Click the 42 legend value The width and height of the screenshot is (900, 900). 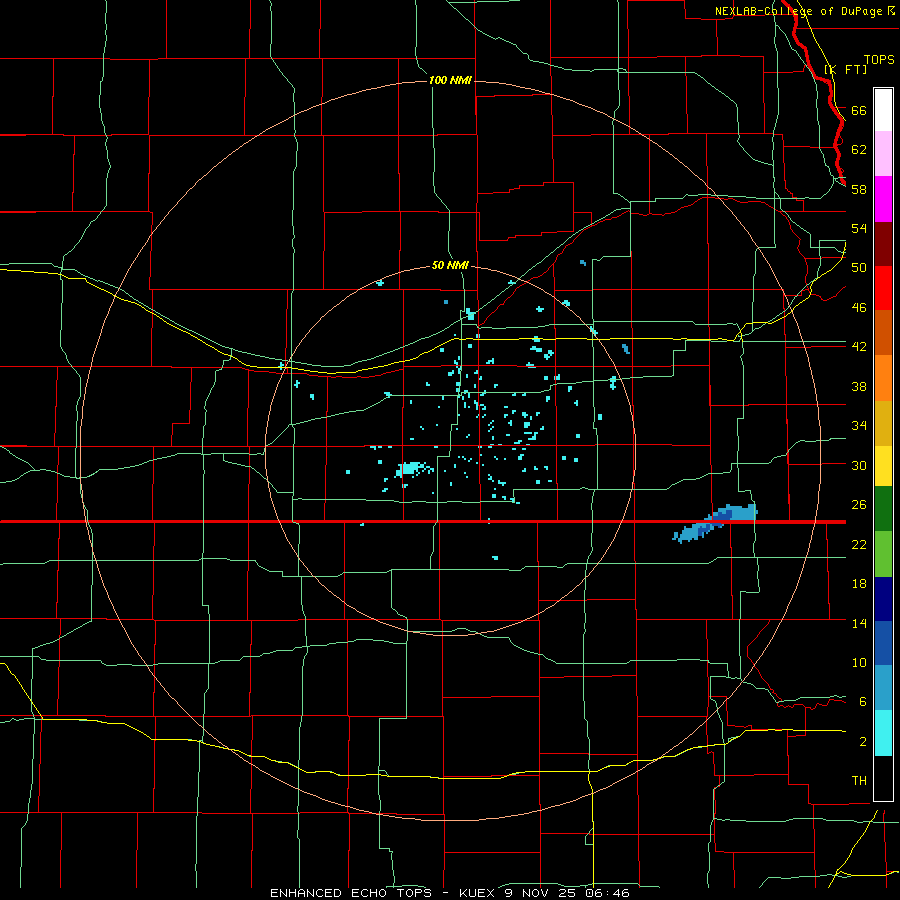tap(859, 346)
